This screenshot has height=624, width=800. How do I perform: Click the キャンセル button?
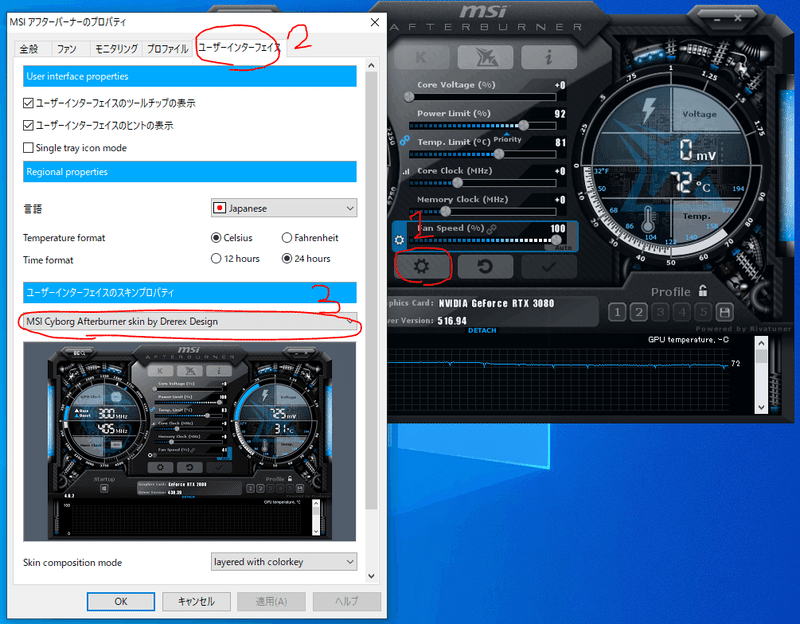(196, 602)
